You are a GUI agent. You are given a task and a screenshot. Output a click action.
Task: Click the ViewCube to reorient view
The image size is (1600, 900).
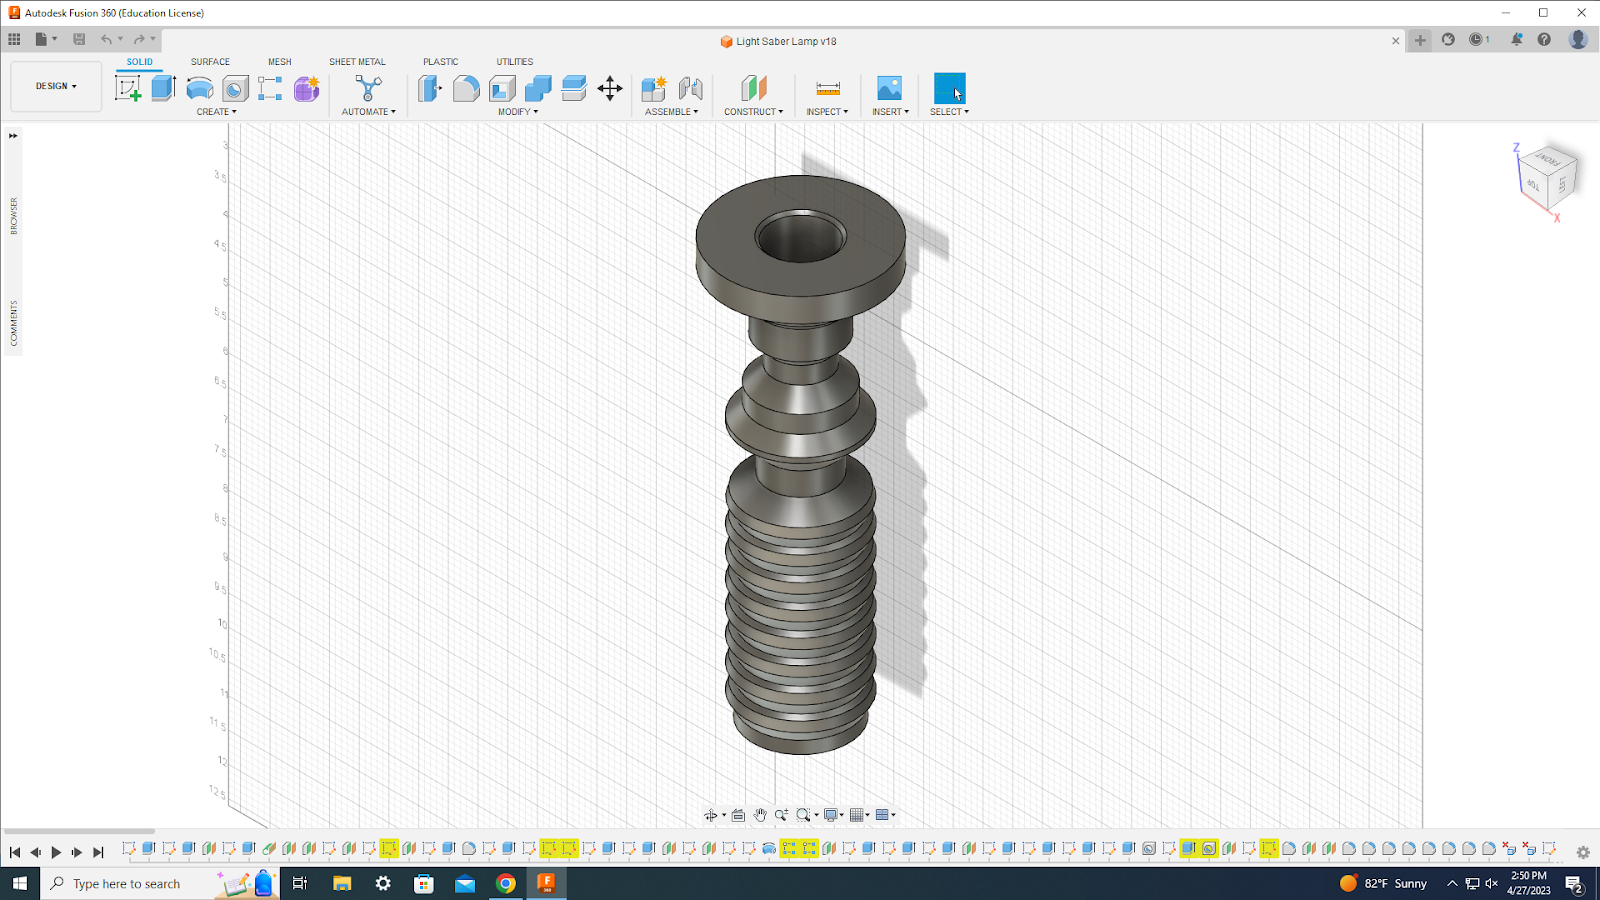pyautogui.click(x=1548, y=178)
